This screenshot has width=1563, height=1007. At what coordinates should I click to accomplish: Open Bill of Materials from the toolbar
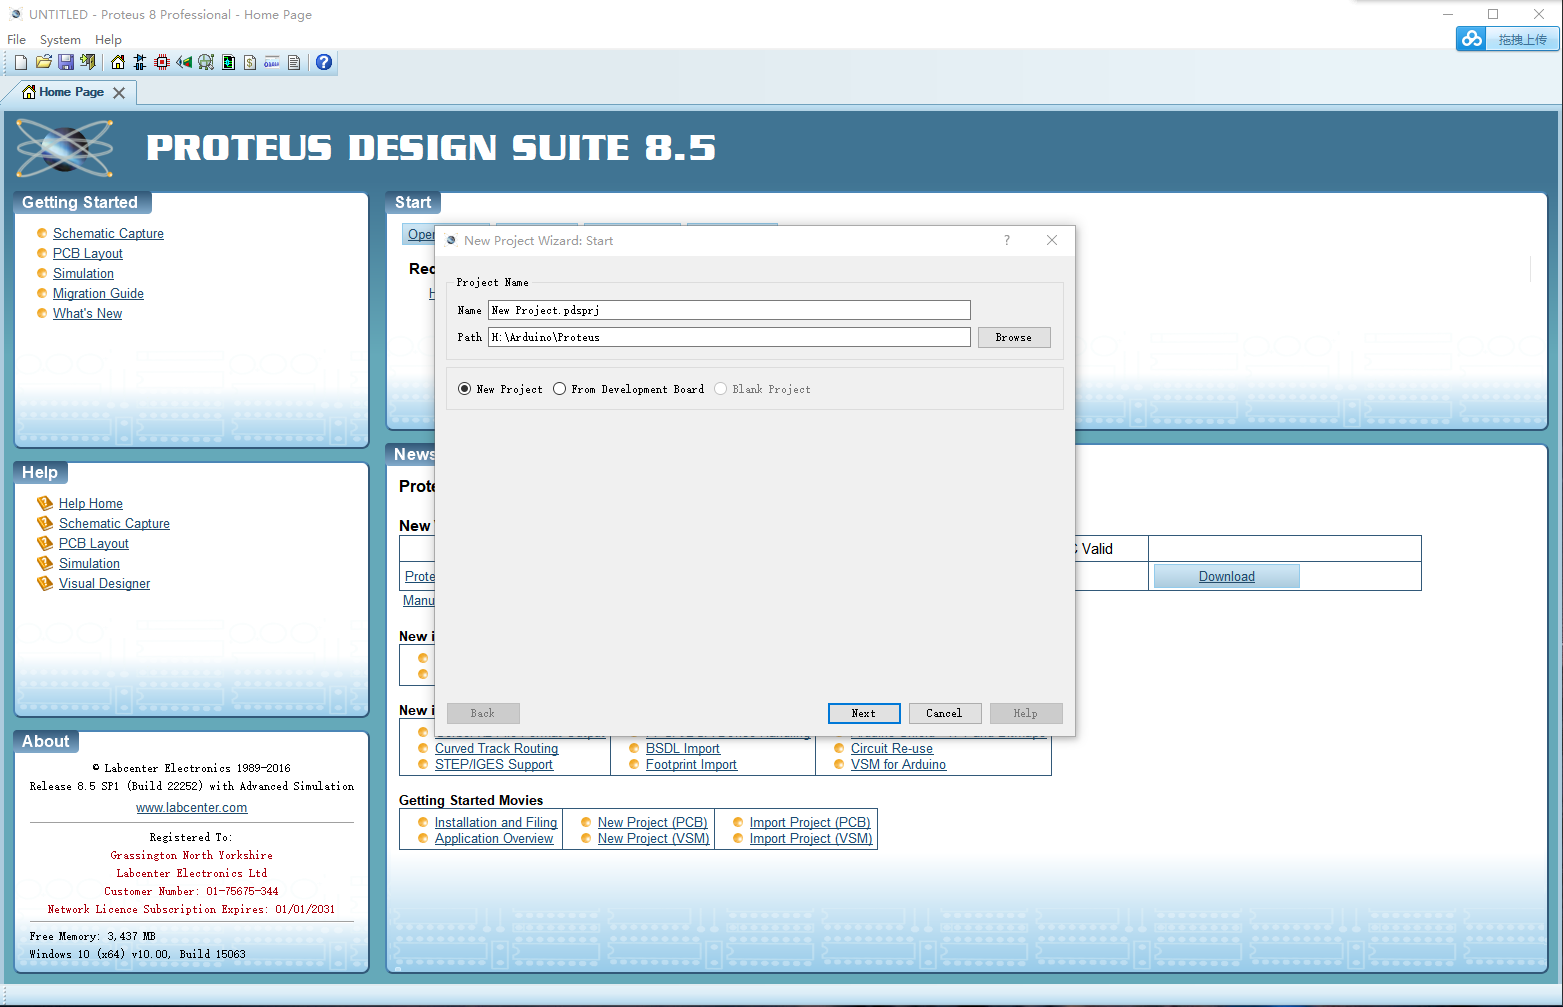[249, 62]
